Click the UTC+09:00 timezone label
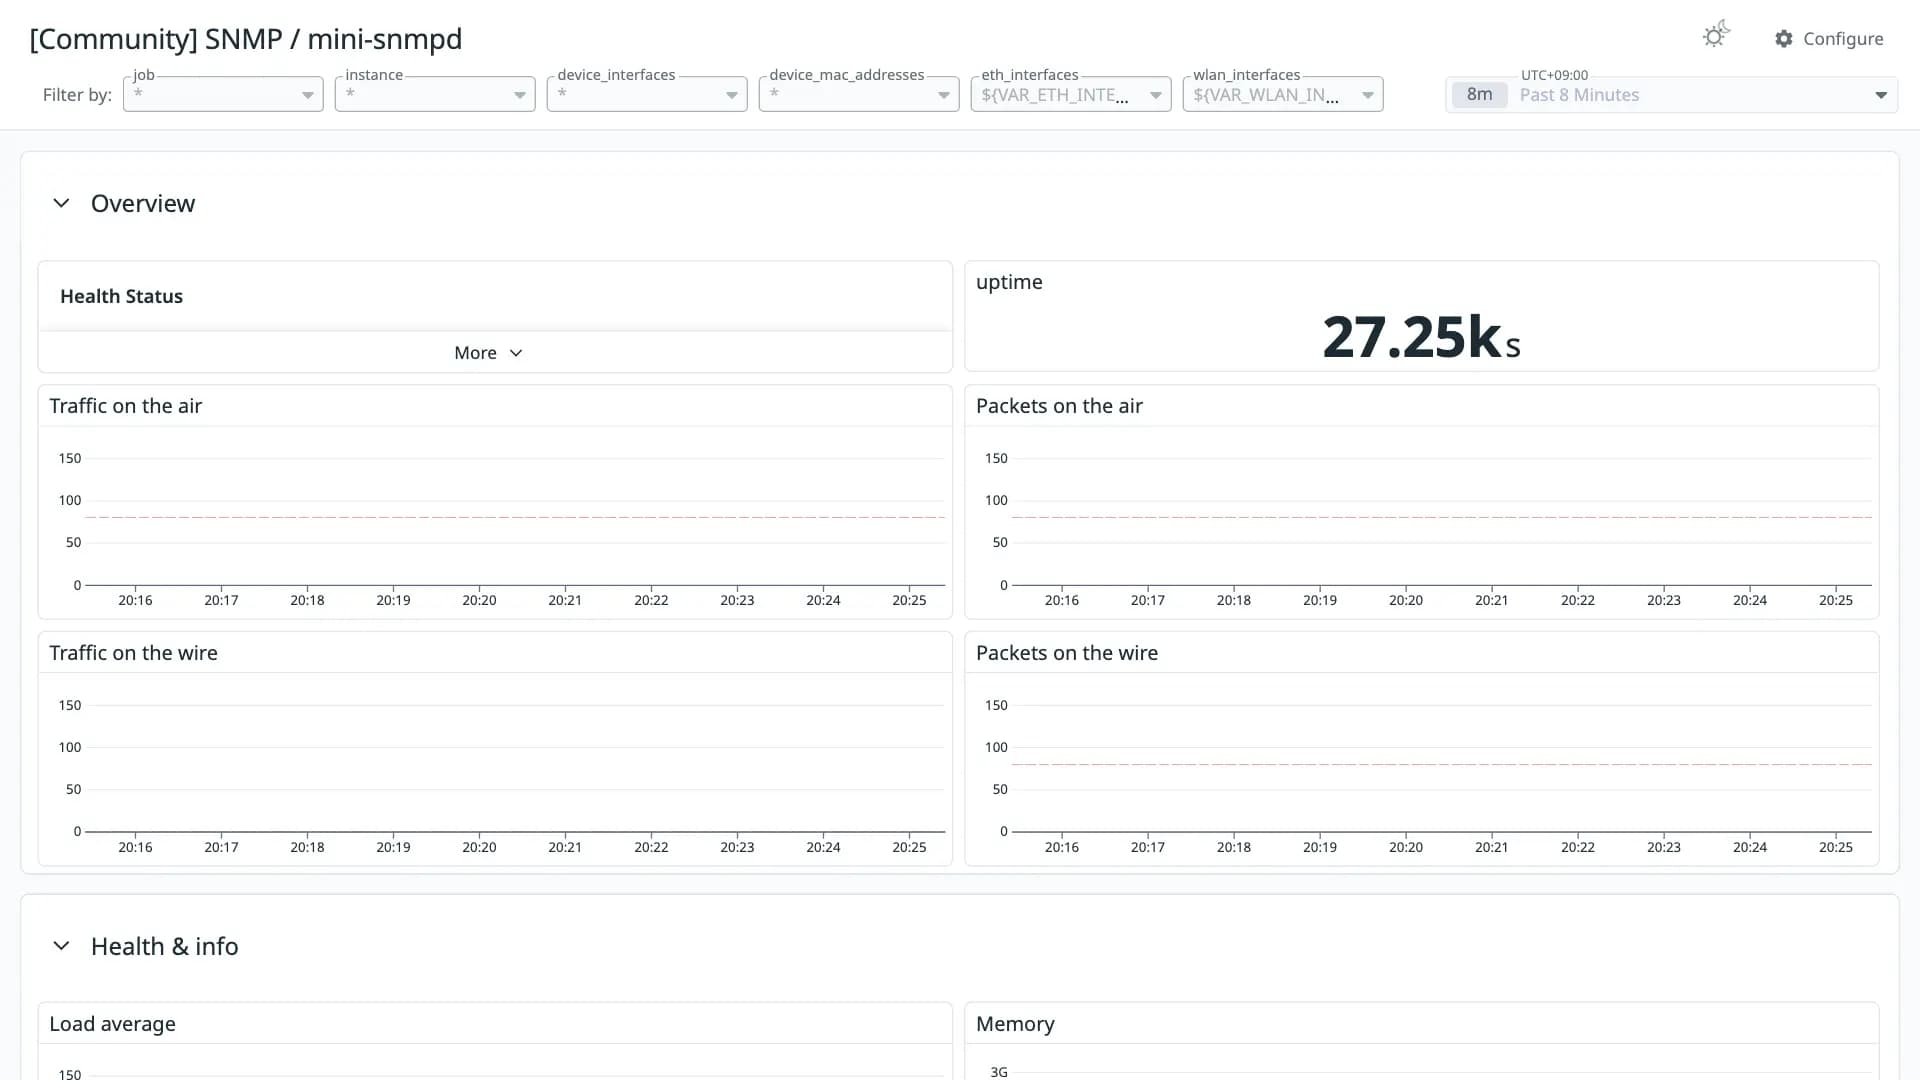Viewport: 1920px width, 1080px height. 1554,75
